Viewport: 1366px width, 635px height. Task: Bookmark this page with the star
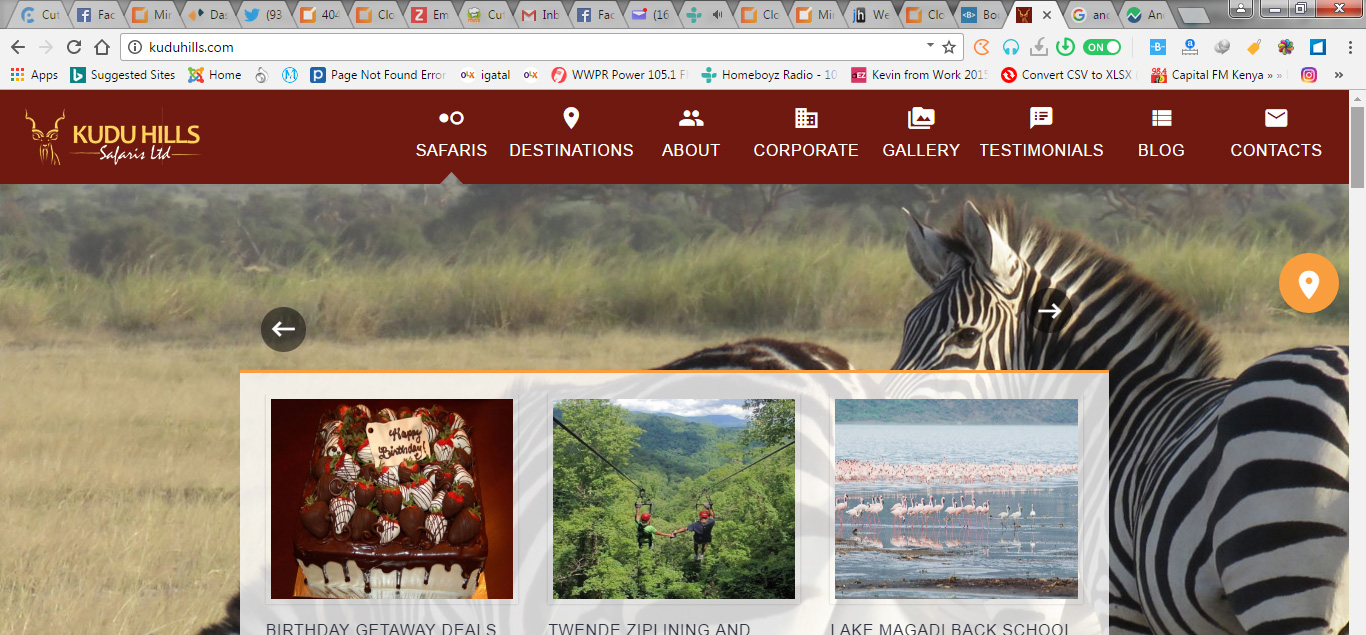pyautogui.click(x=949, y=47)
